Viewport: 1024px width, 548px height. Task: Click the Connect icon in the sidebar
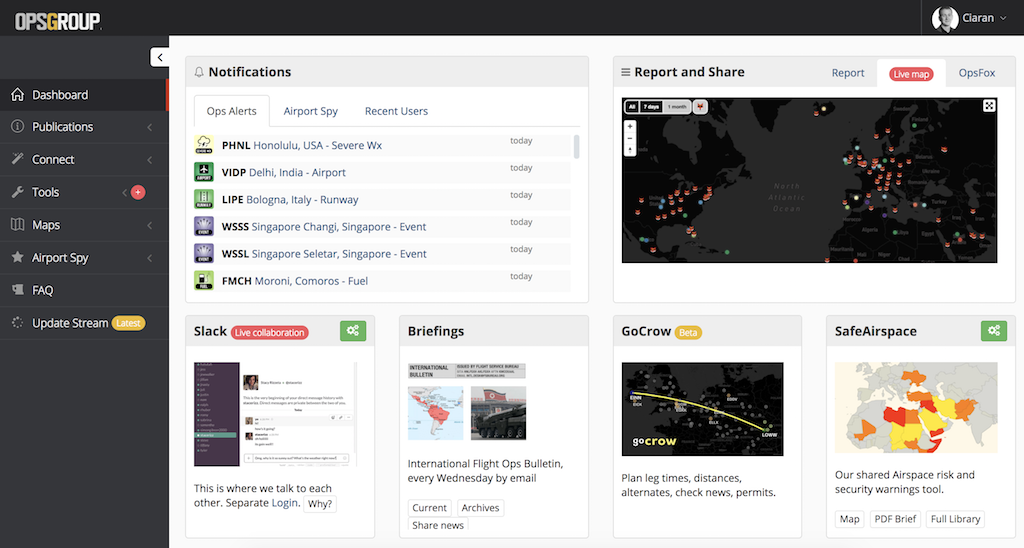[x=18, y=159]
